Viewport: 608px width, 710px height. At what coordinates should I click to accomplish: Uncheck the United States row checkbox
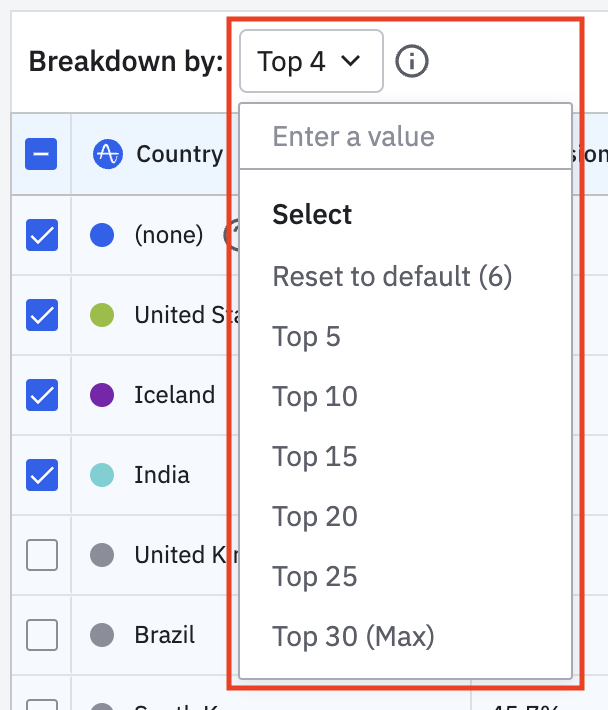point(41,315)
